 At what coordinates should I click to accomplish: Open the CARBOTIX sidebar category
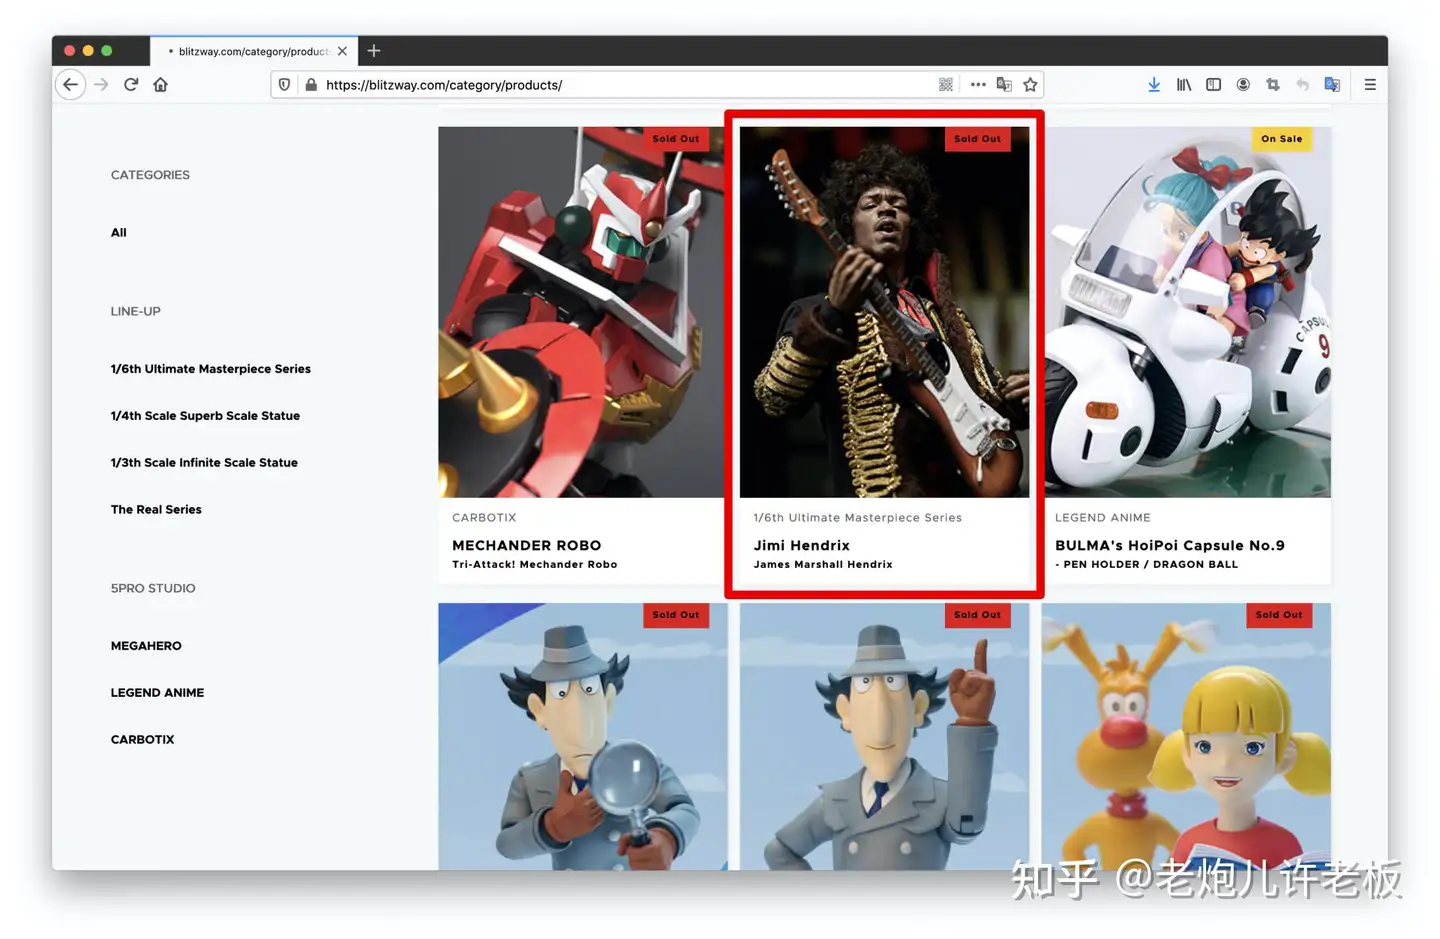pos(142,740)
